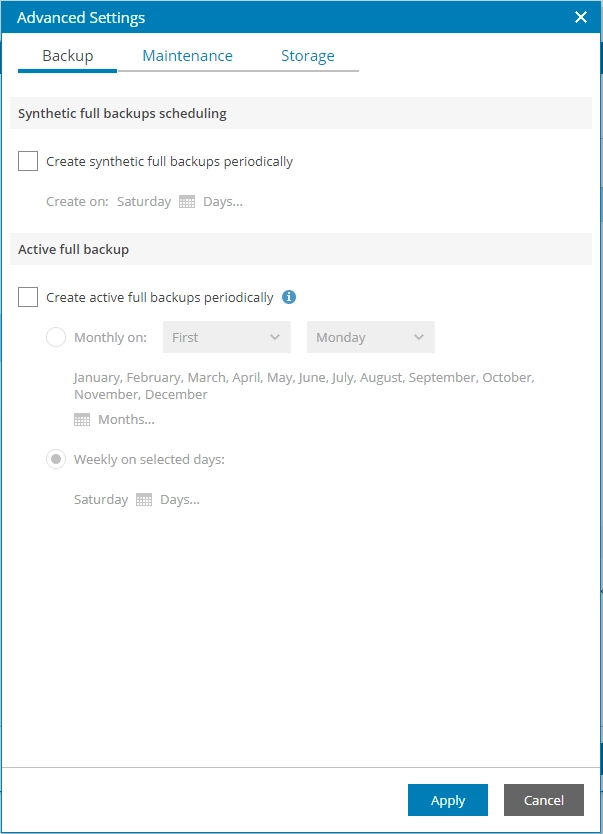The image size is (603, 834).
Task: Expand the Monday weekday dropdown
Action: 371,337
